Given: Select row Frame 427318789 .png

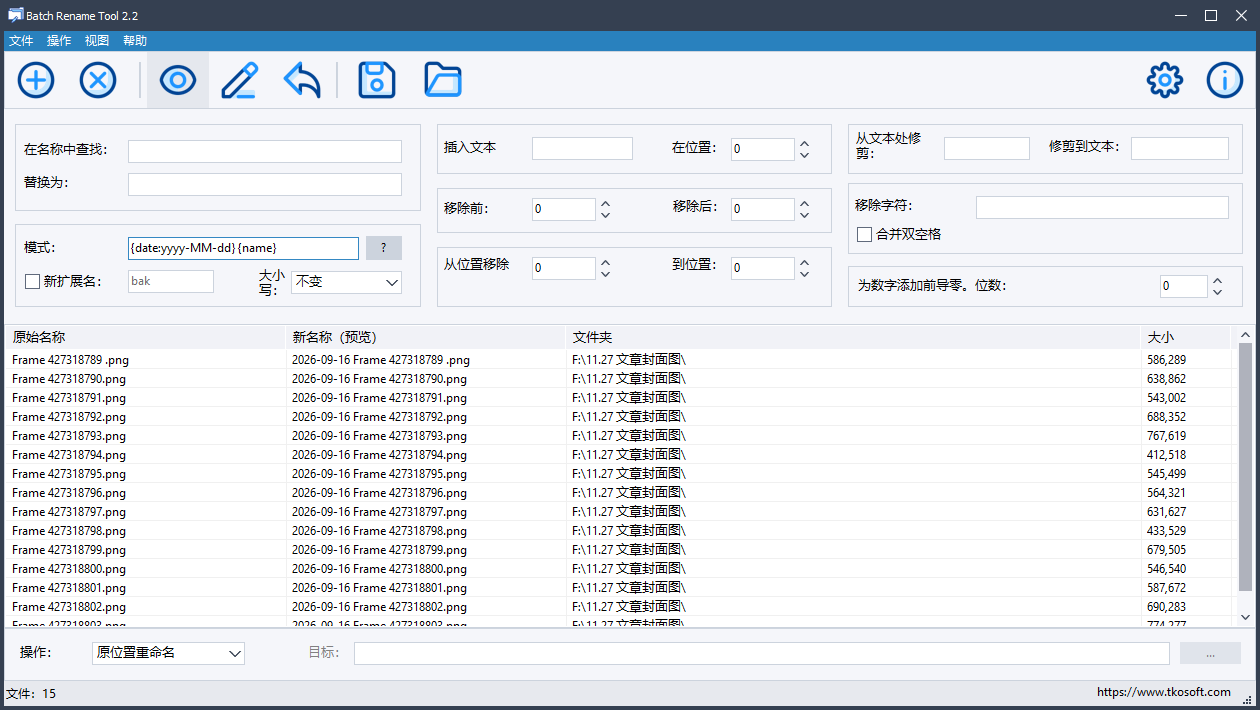Looking at the screenshot, I should coord(618,360).
